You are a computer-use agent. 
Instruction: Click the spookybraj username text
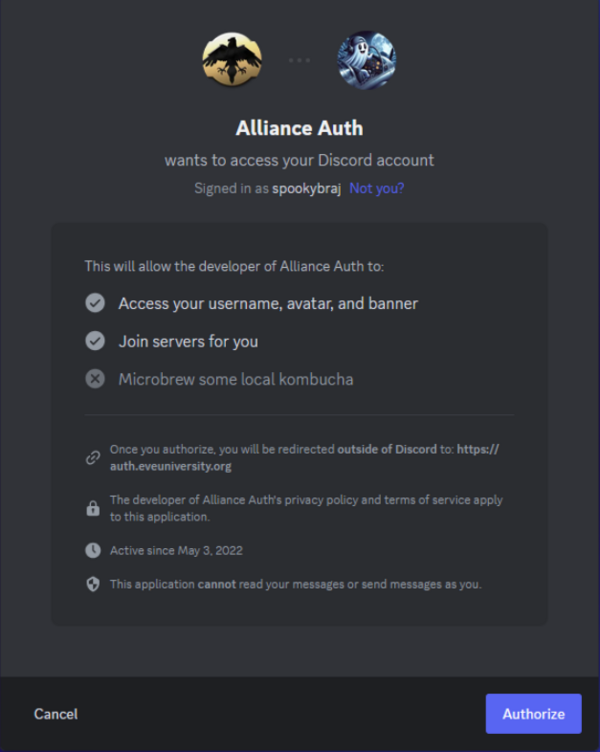click(307, 188)
